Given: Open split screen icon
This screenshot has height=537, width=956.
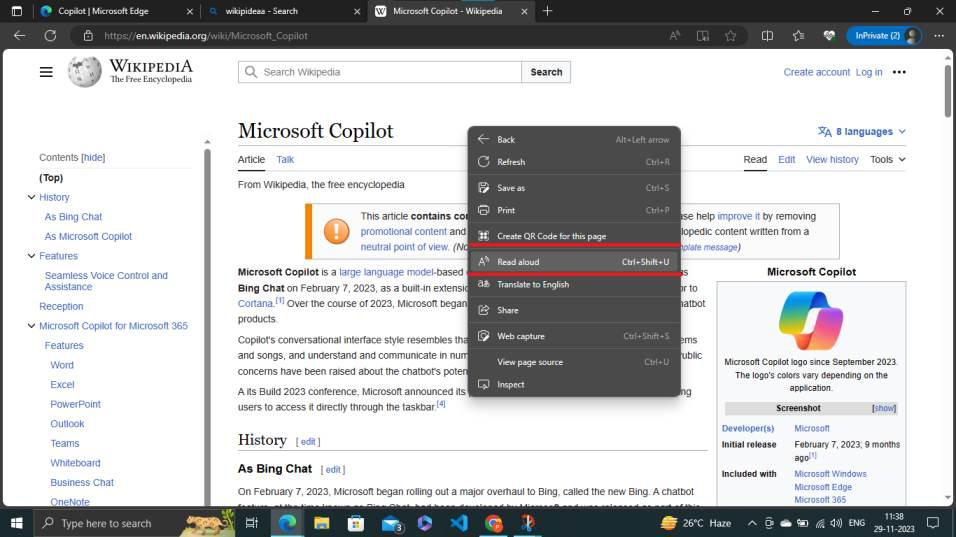Looking at the screenshot, I should coord(767,36).
